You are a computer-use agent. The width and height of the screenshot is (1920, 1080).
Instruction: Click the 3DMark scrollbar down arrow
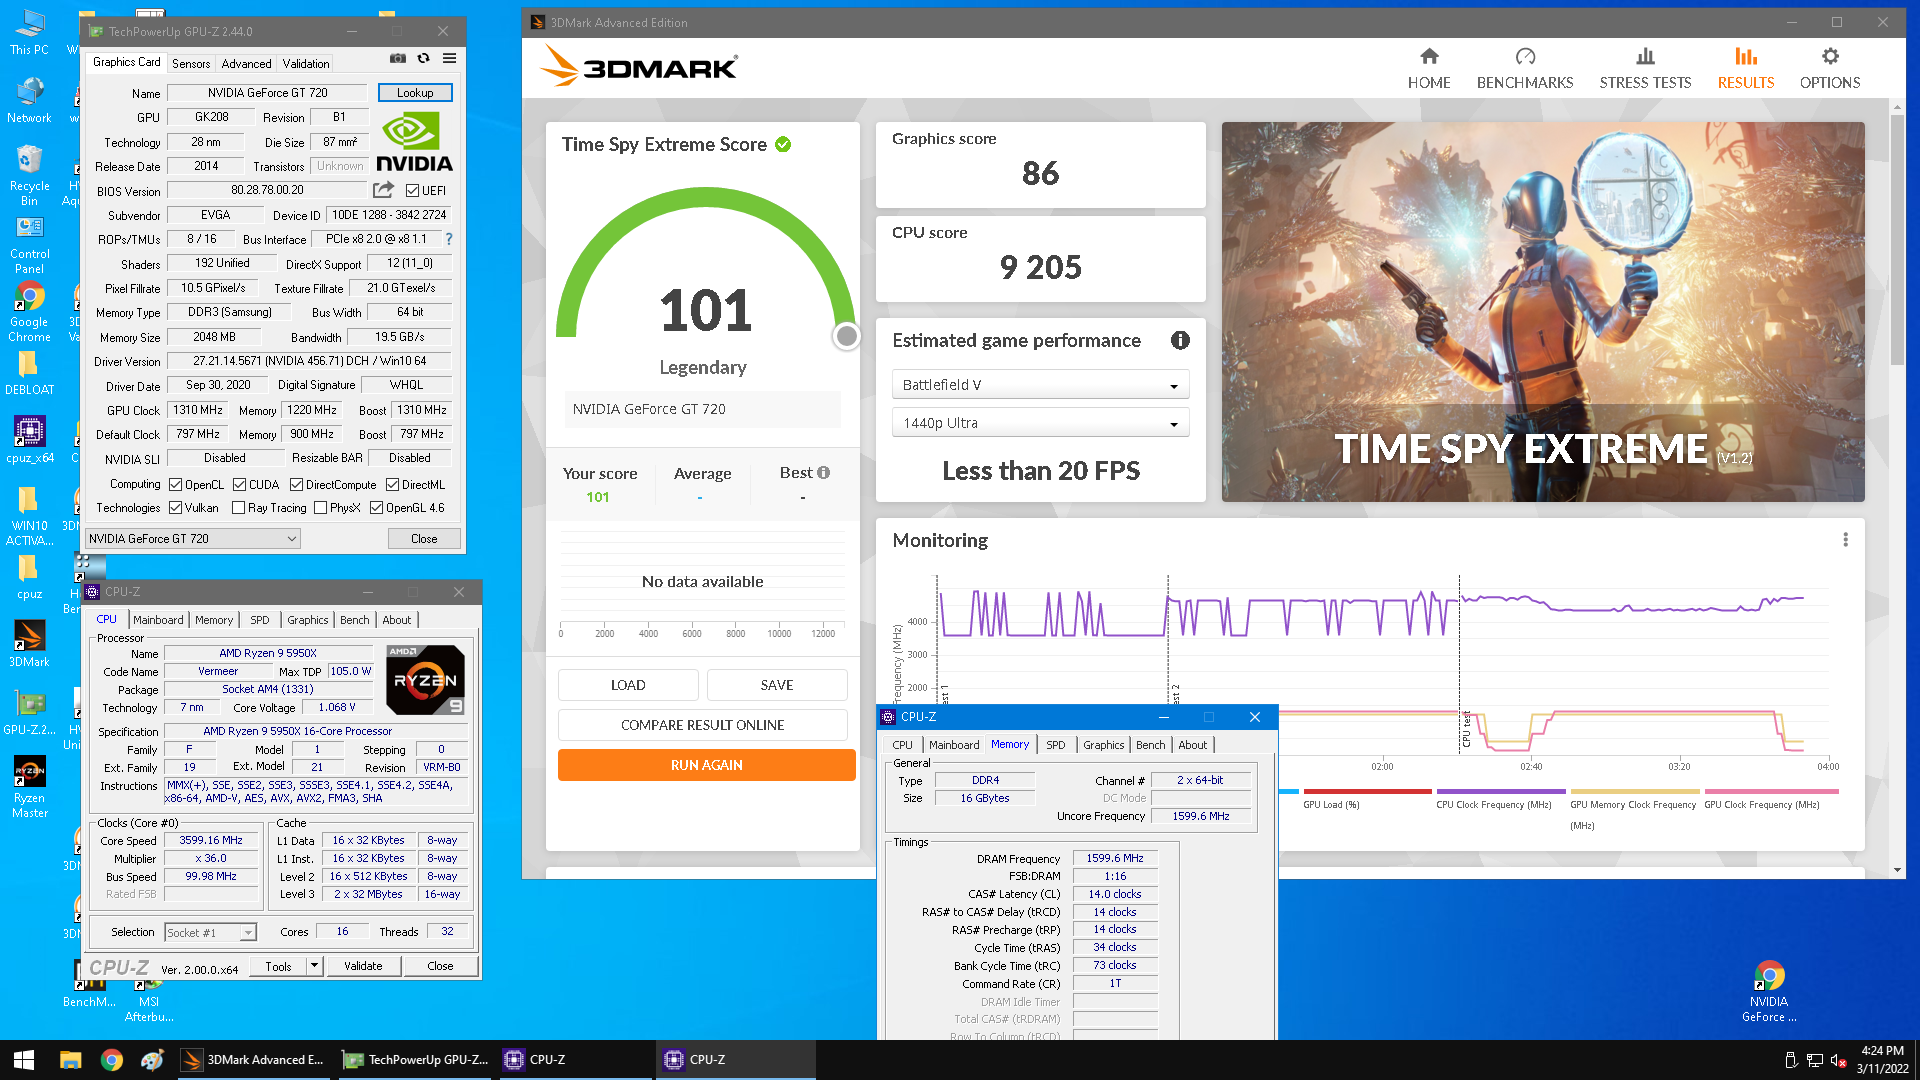coord(1897,870)
